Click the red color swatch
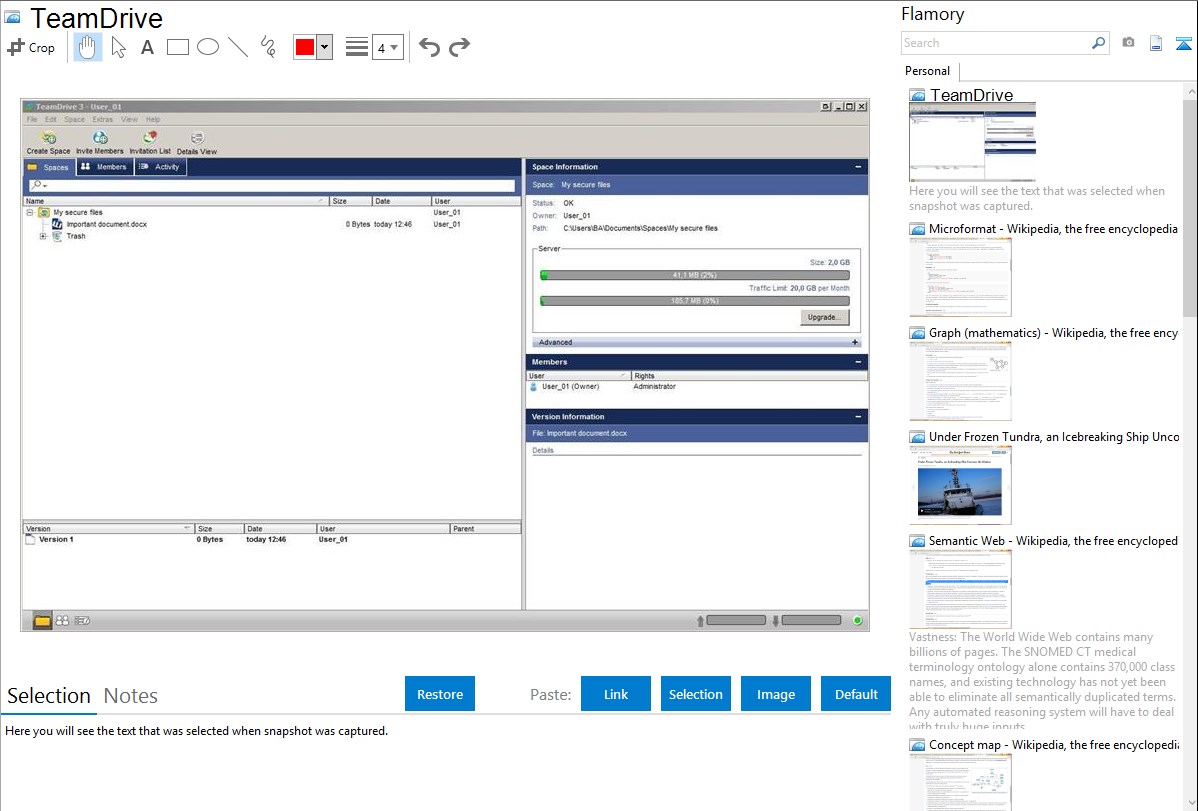The width and height of the screenshot is (1198, 811). coord(304,47)
